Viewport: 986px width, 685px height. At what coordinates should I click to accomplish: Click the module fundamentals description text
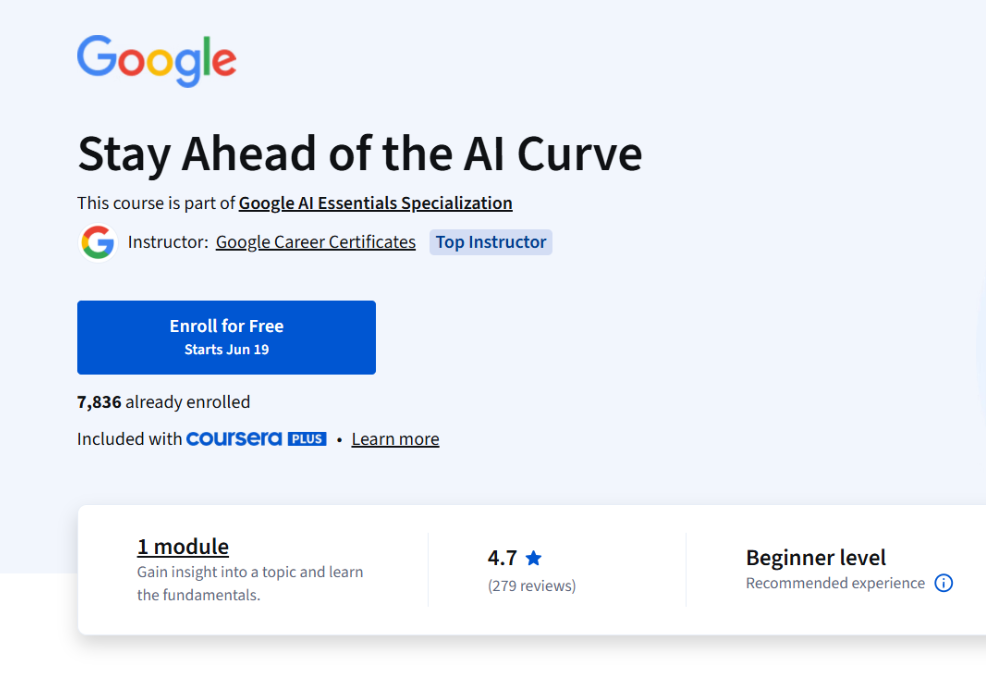click(x=249, y=583)
